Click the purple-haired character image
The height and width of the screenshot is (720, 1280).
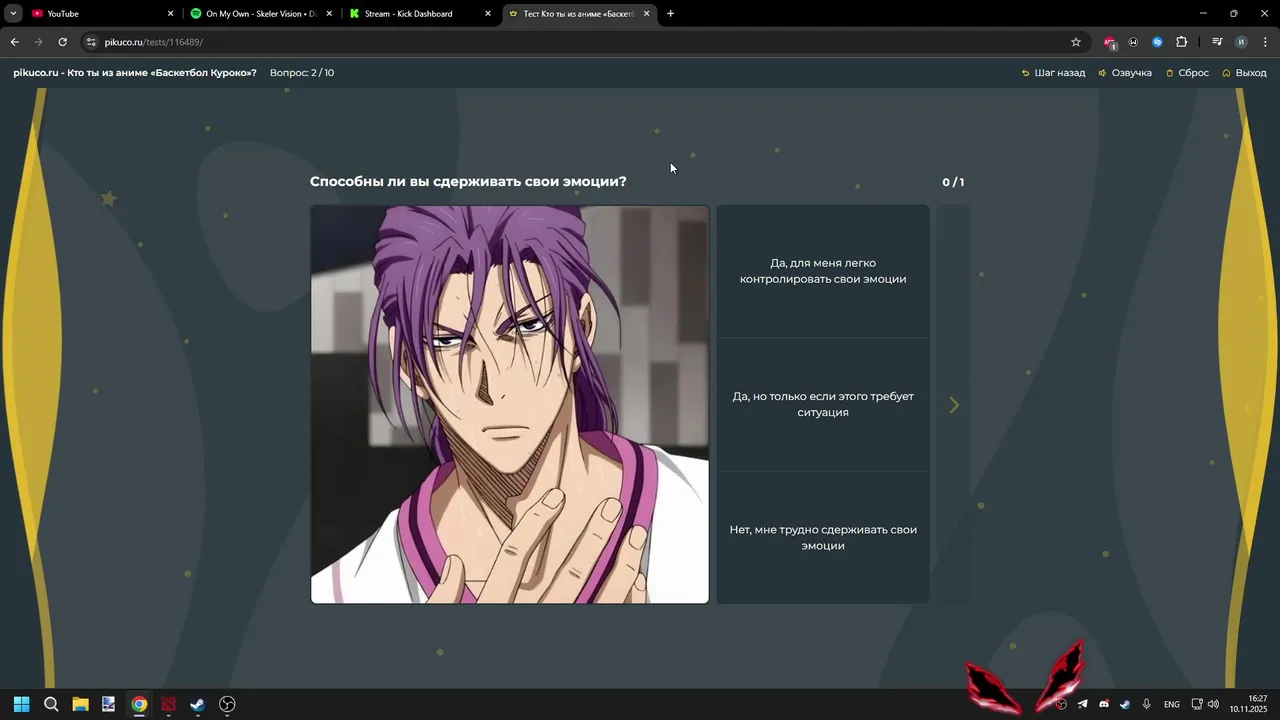coord(510,405)
